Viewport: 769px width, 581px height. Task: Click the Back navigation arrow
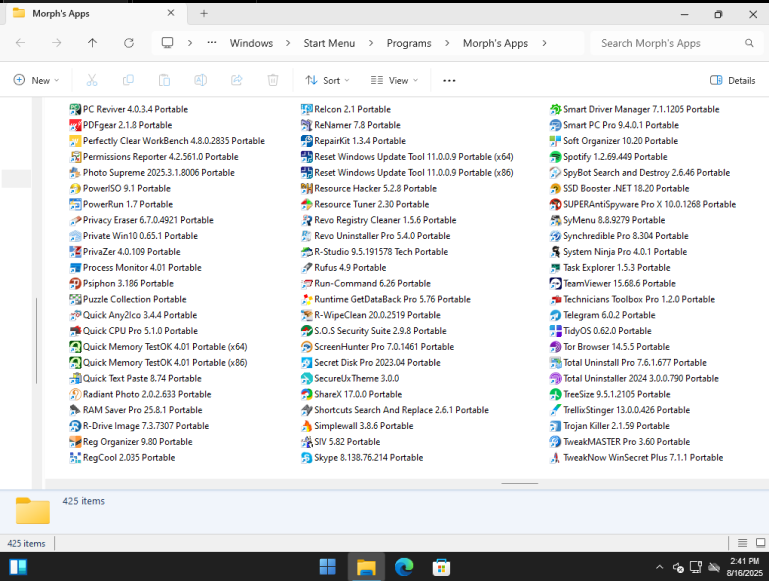click(21, 43)
